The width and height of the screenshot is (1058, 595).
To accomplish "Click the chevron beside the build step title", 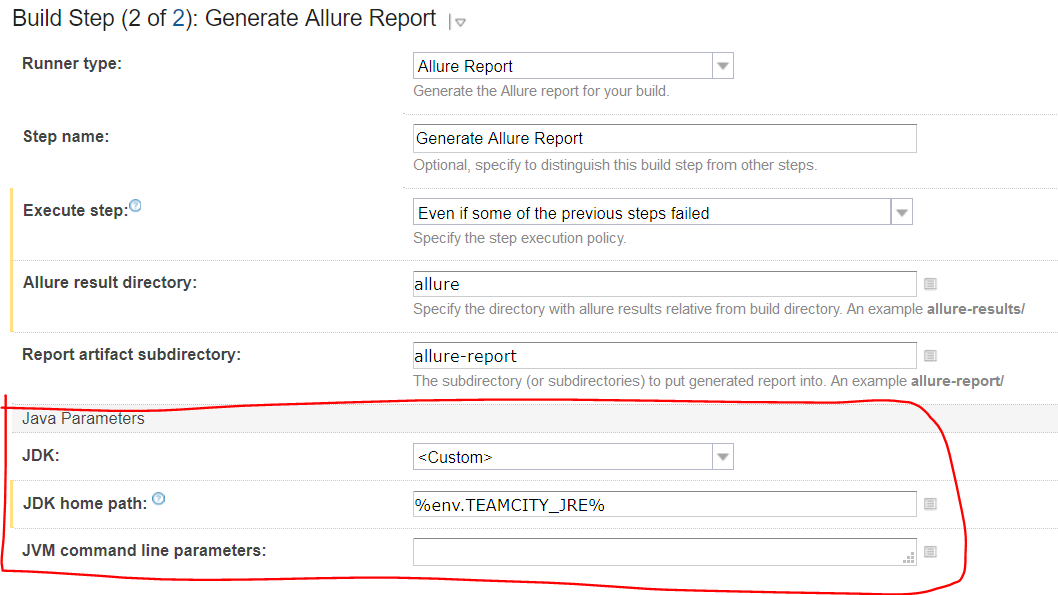I will 460,21.
